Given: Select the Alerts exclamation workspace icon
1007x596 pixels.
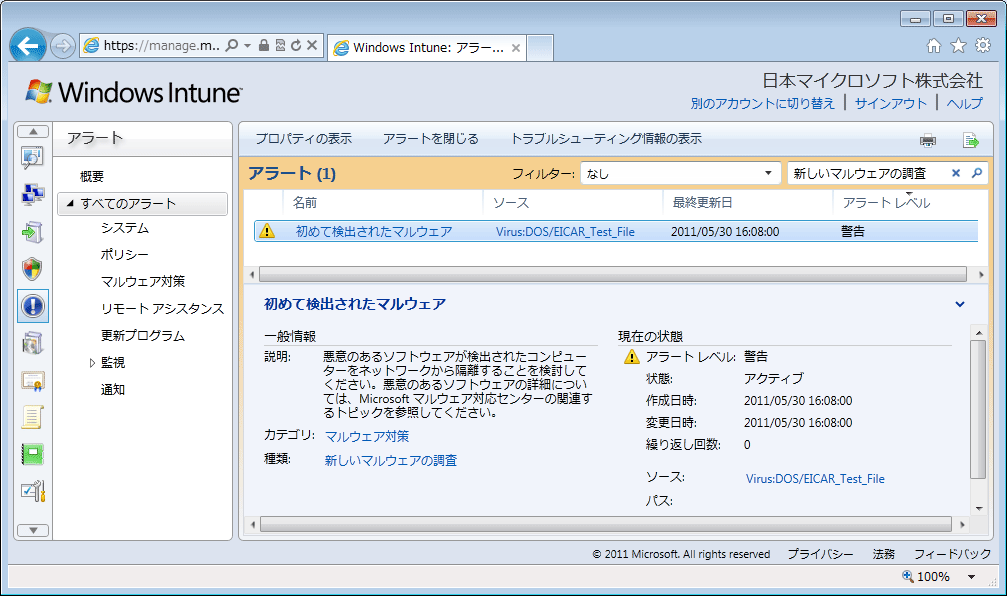Looking at the screenshot, I should point(33,306).
